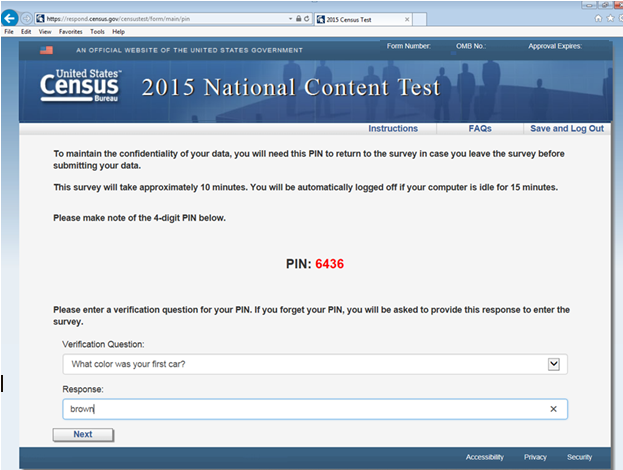
Task: Close the 2015 Census Test tab
Action: (x=407, y=19)
